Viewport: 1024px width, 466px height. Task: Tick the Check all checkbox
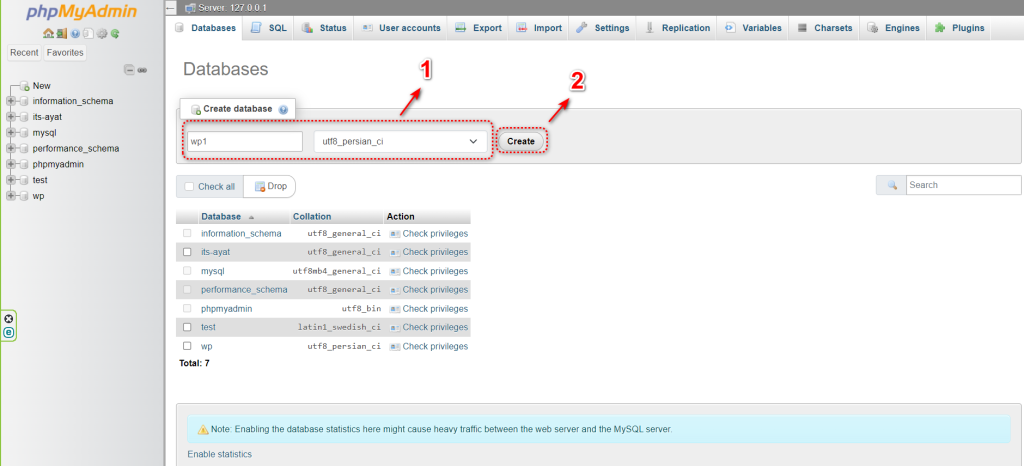coord(189,187)
